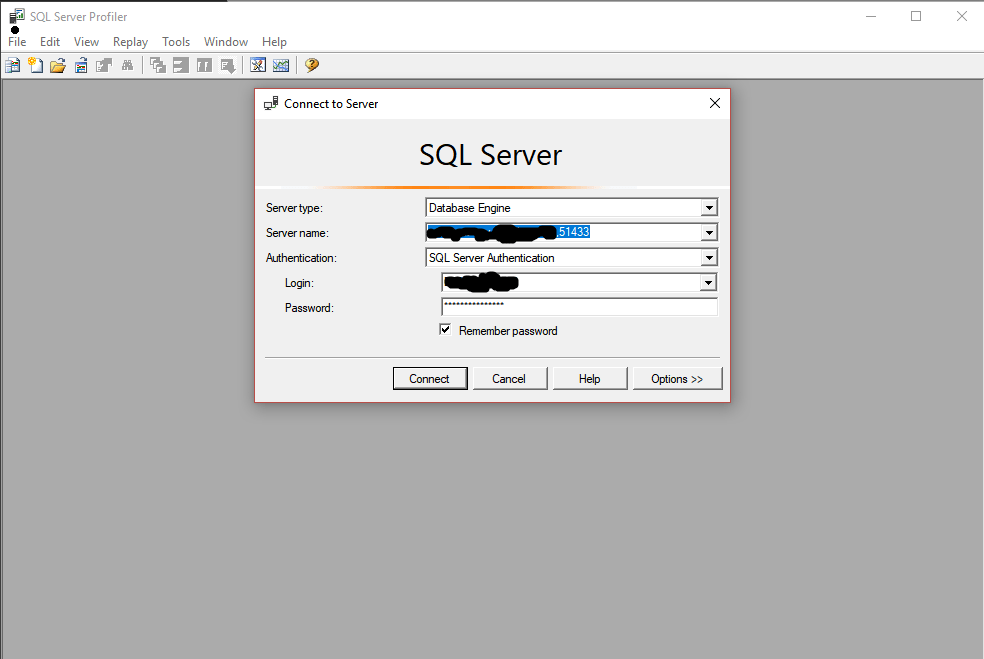Open the Window menu
This screenshot has width=984, height=659.
point(225,42)
